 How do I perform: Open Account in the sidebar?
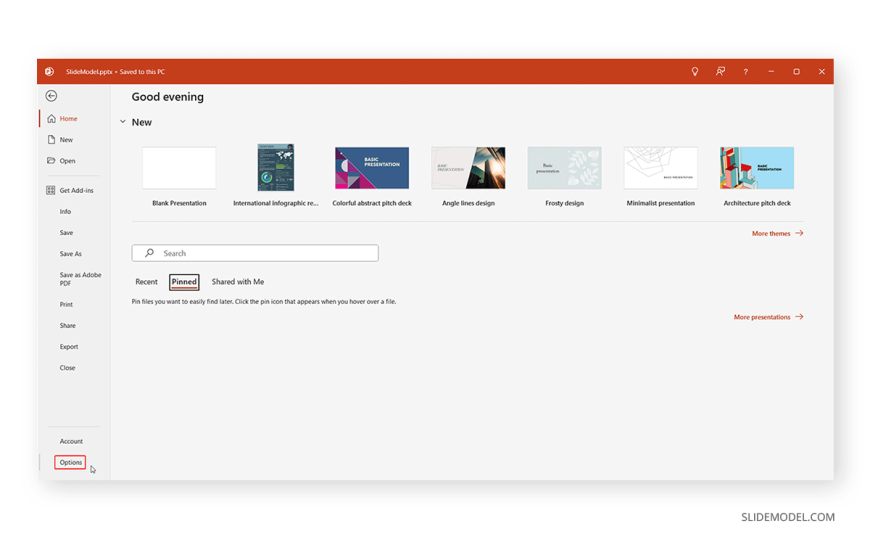71,441
